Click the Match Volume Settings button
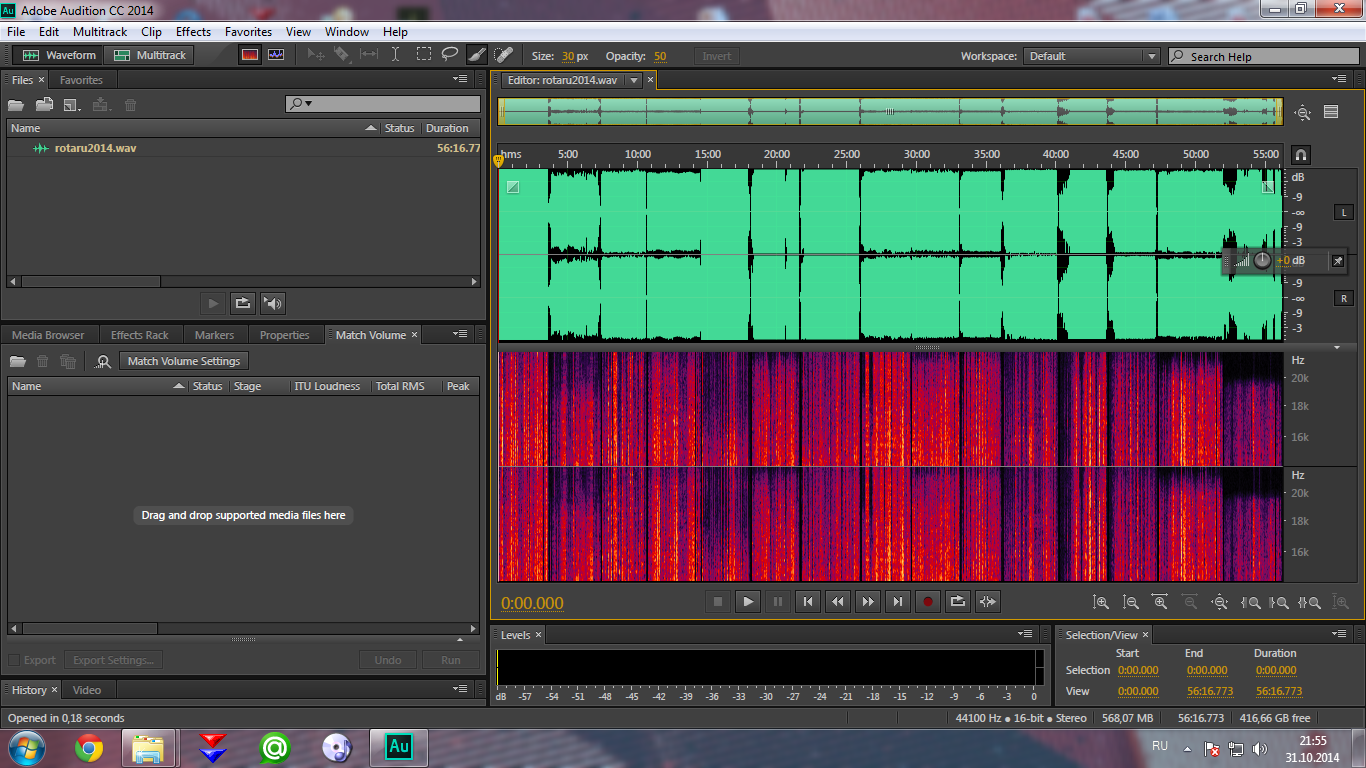1366x768 pixels. 184,361
